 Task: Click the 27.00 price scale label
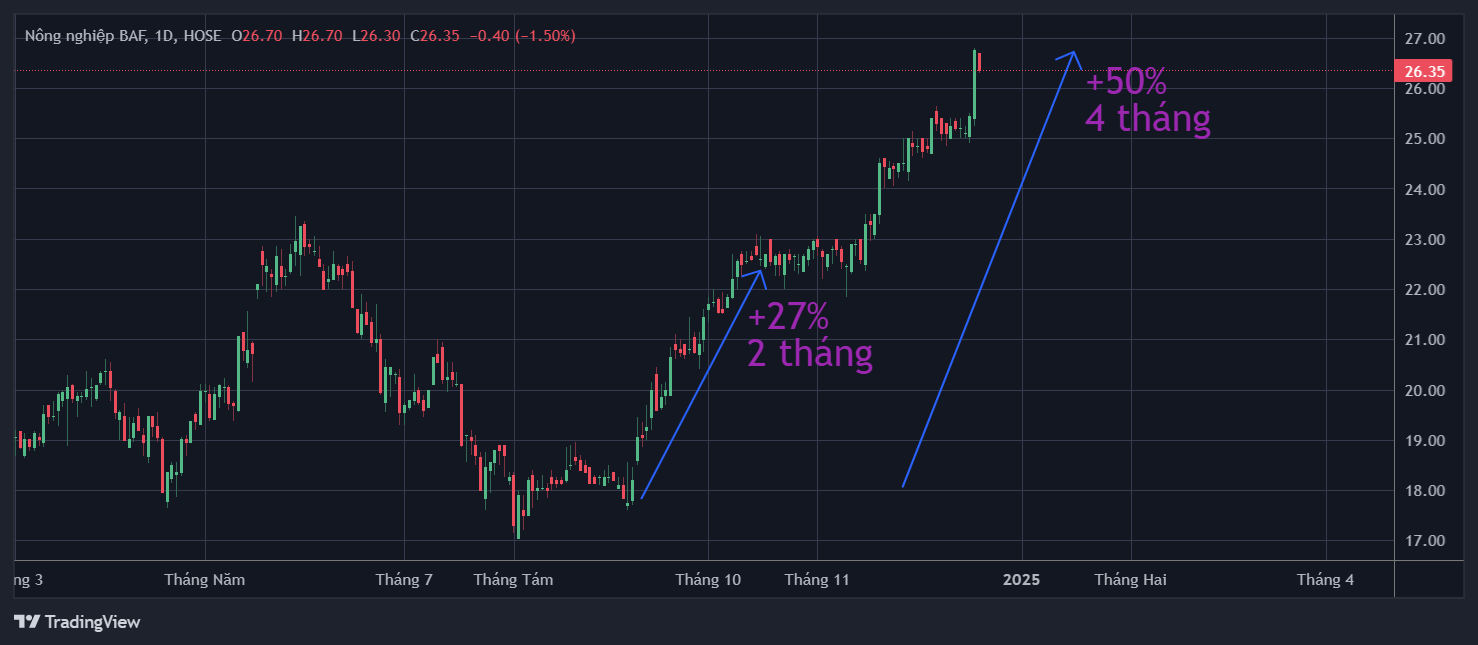pos(1424,39)
